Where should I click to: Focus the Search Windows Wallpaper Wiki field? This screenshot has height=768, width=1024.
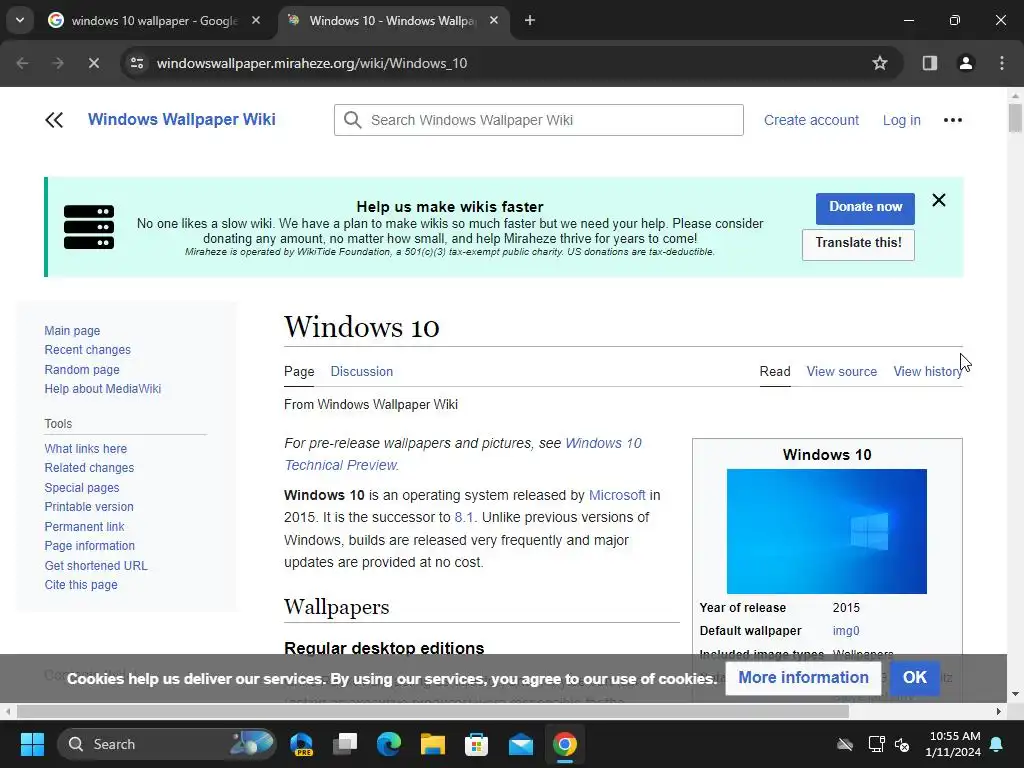pos(539,120)
